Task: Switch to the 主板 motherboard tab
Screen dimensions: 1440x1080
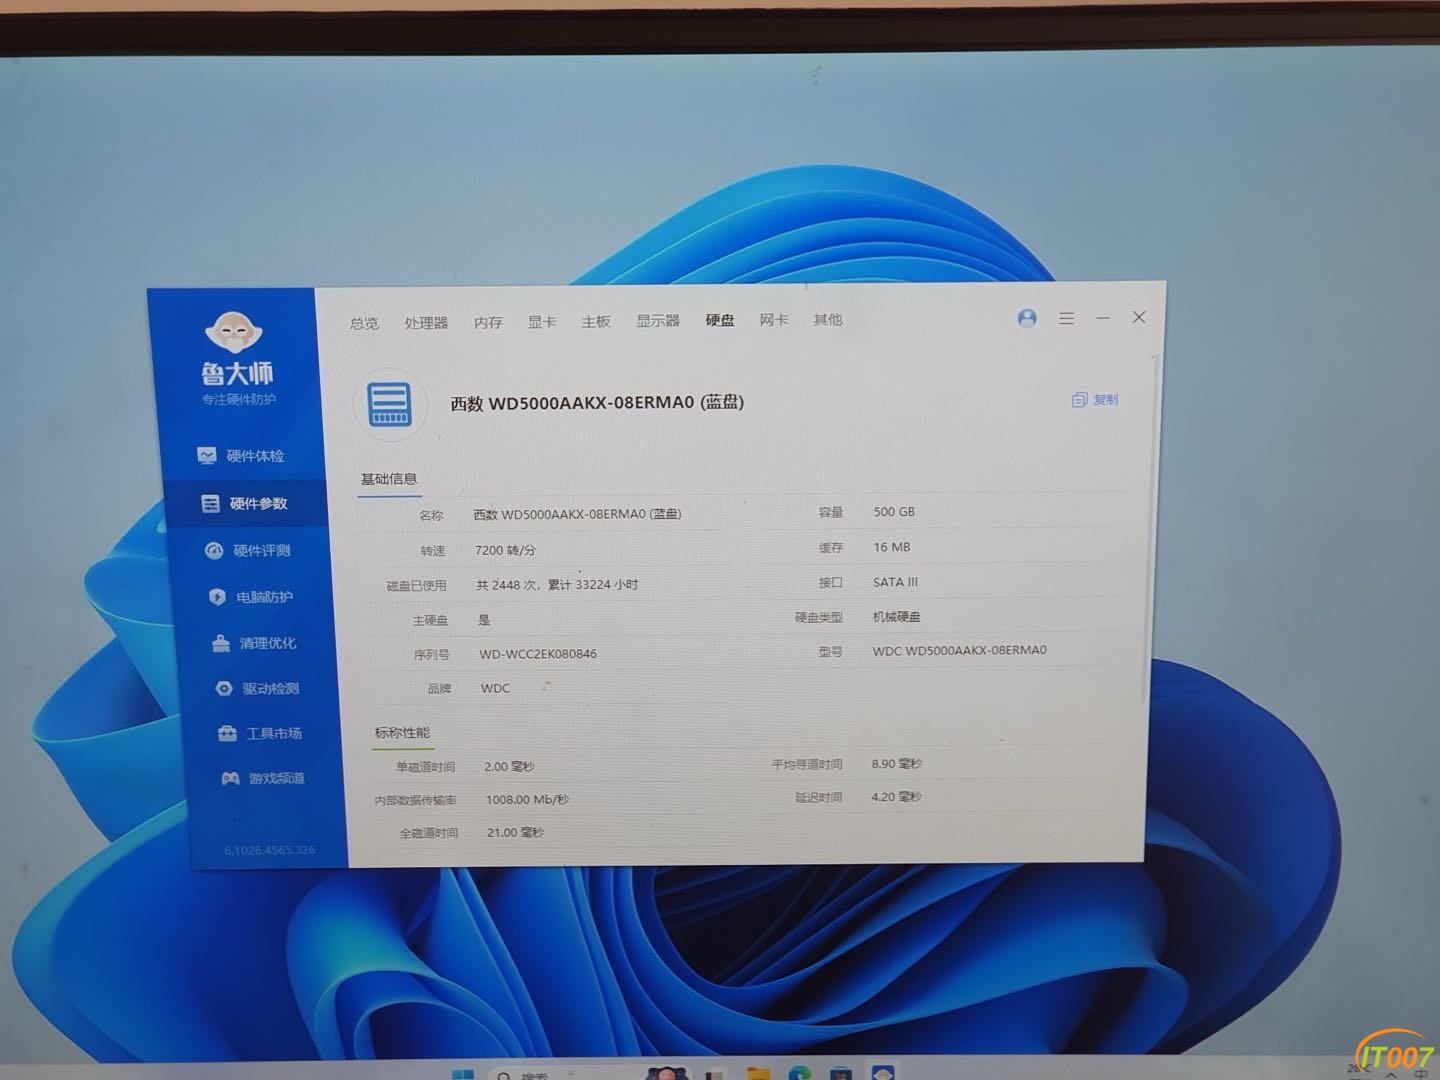Action: (x=596, y=321)
